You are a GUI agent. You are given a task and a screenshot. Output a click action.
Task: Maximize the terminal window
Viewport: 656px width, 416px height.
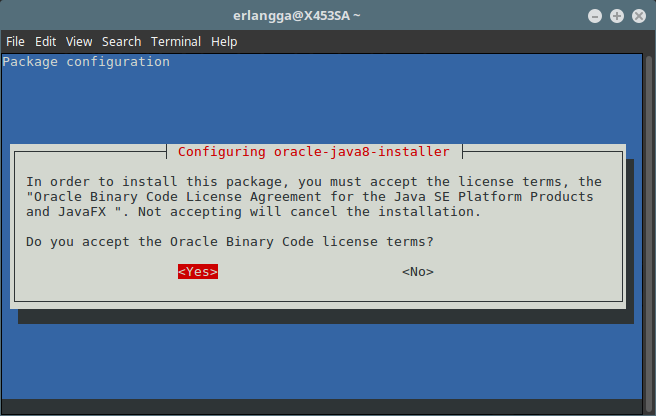[x=617, y=16]
